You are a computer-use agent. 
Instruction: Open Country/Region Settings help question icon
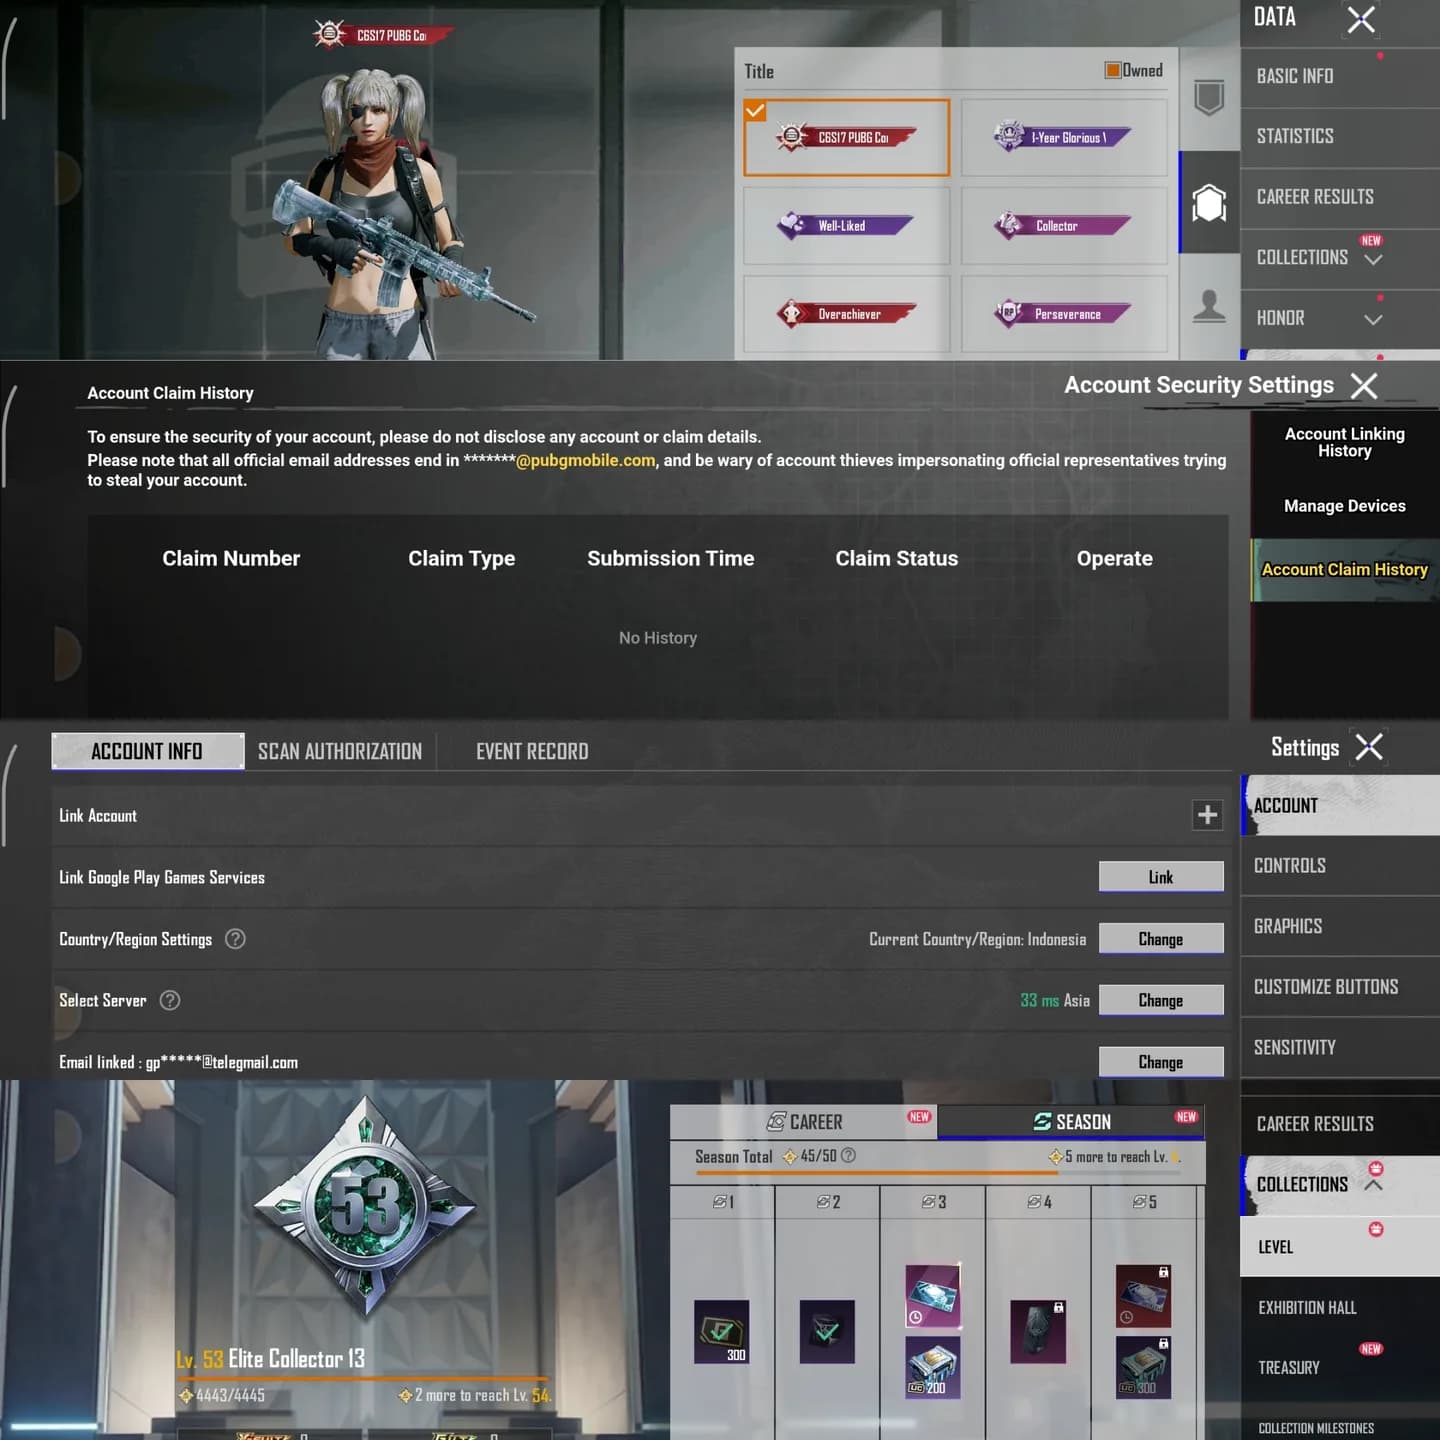[x=235, y=939]
